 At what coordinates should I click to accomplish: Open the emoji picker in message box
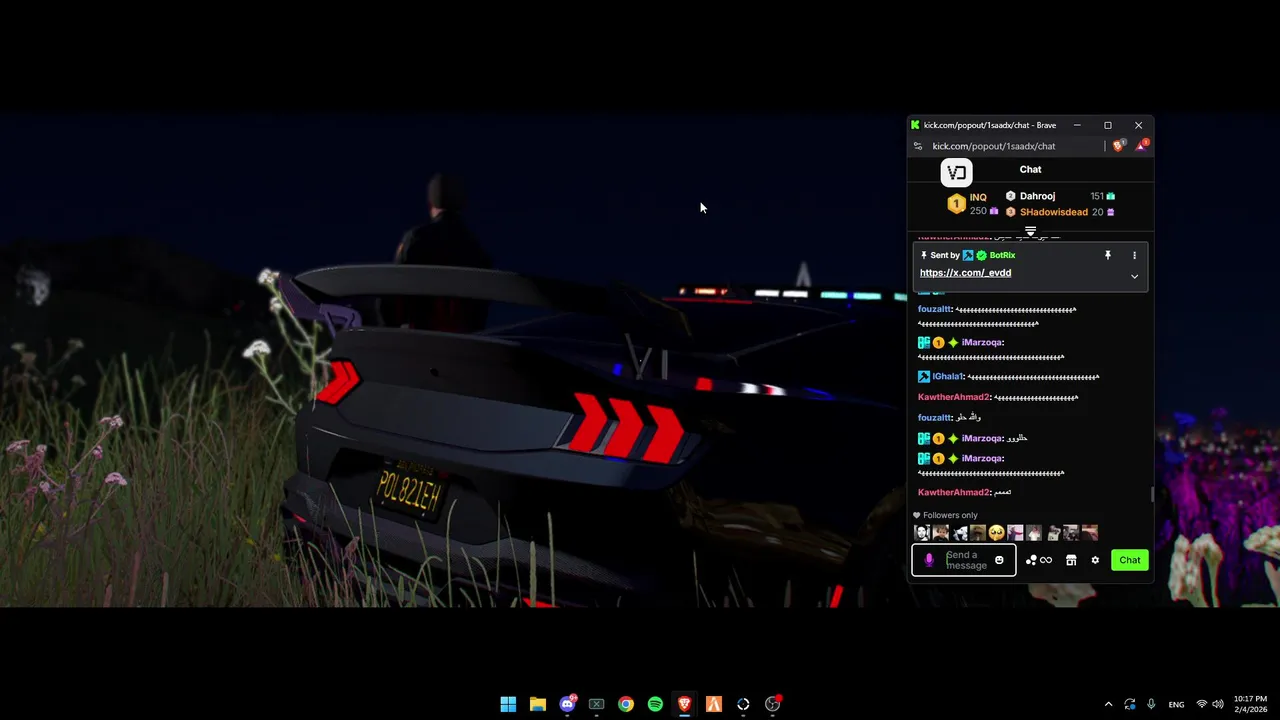[999, 560]
